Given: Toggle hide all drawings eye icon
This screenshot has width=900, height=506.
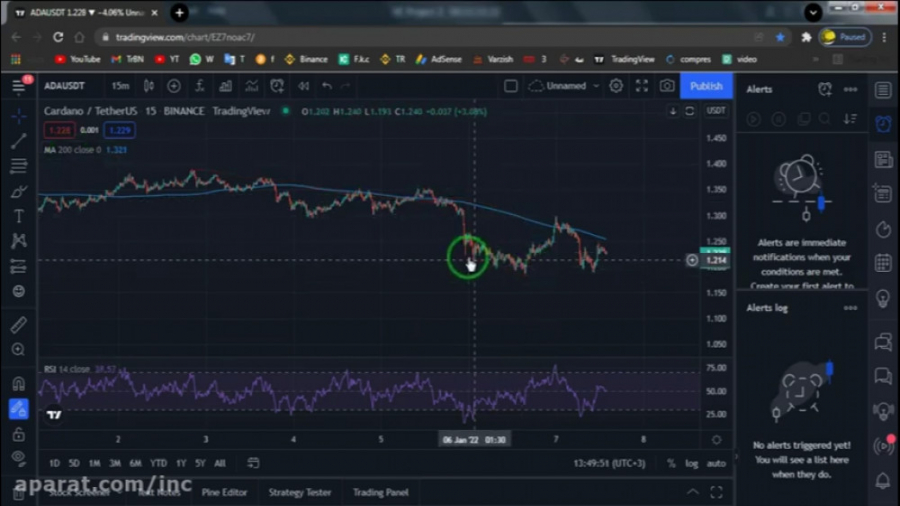Looking at the screenshot, I should pos(18,458).
